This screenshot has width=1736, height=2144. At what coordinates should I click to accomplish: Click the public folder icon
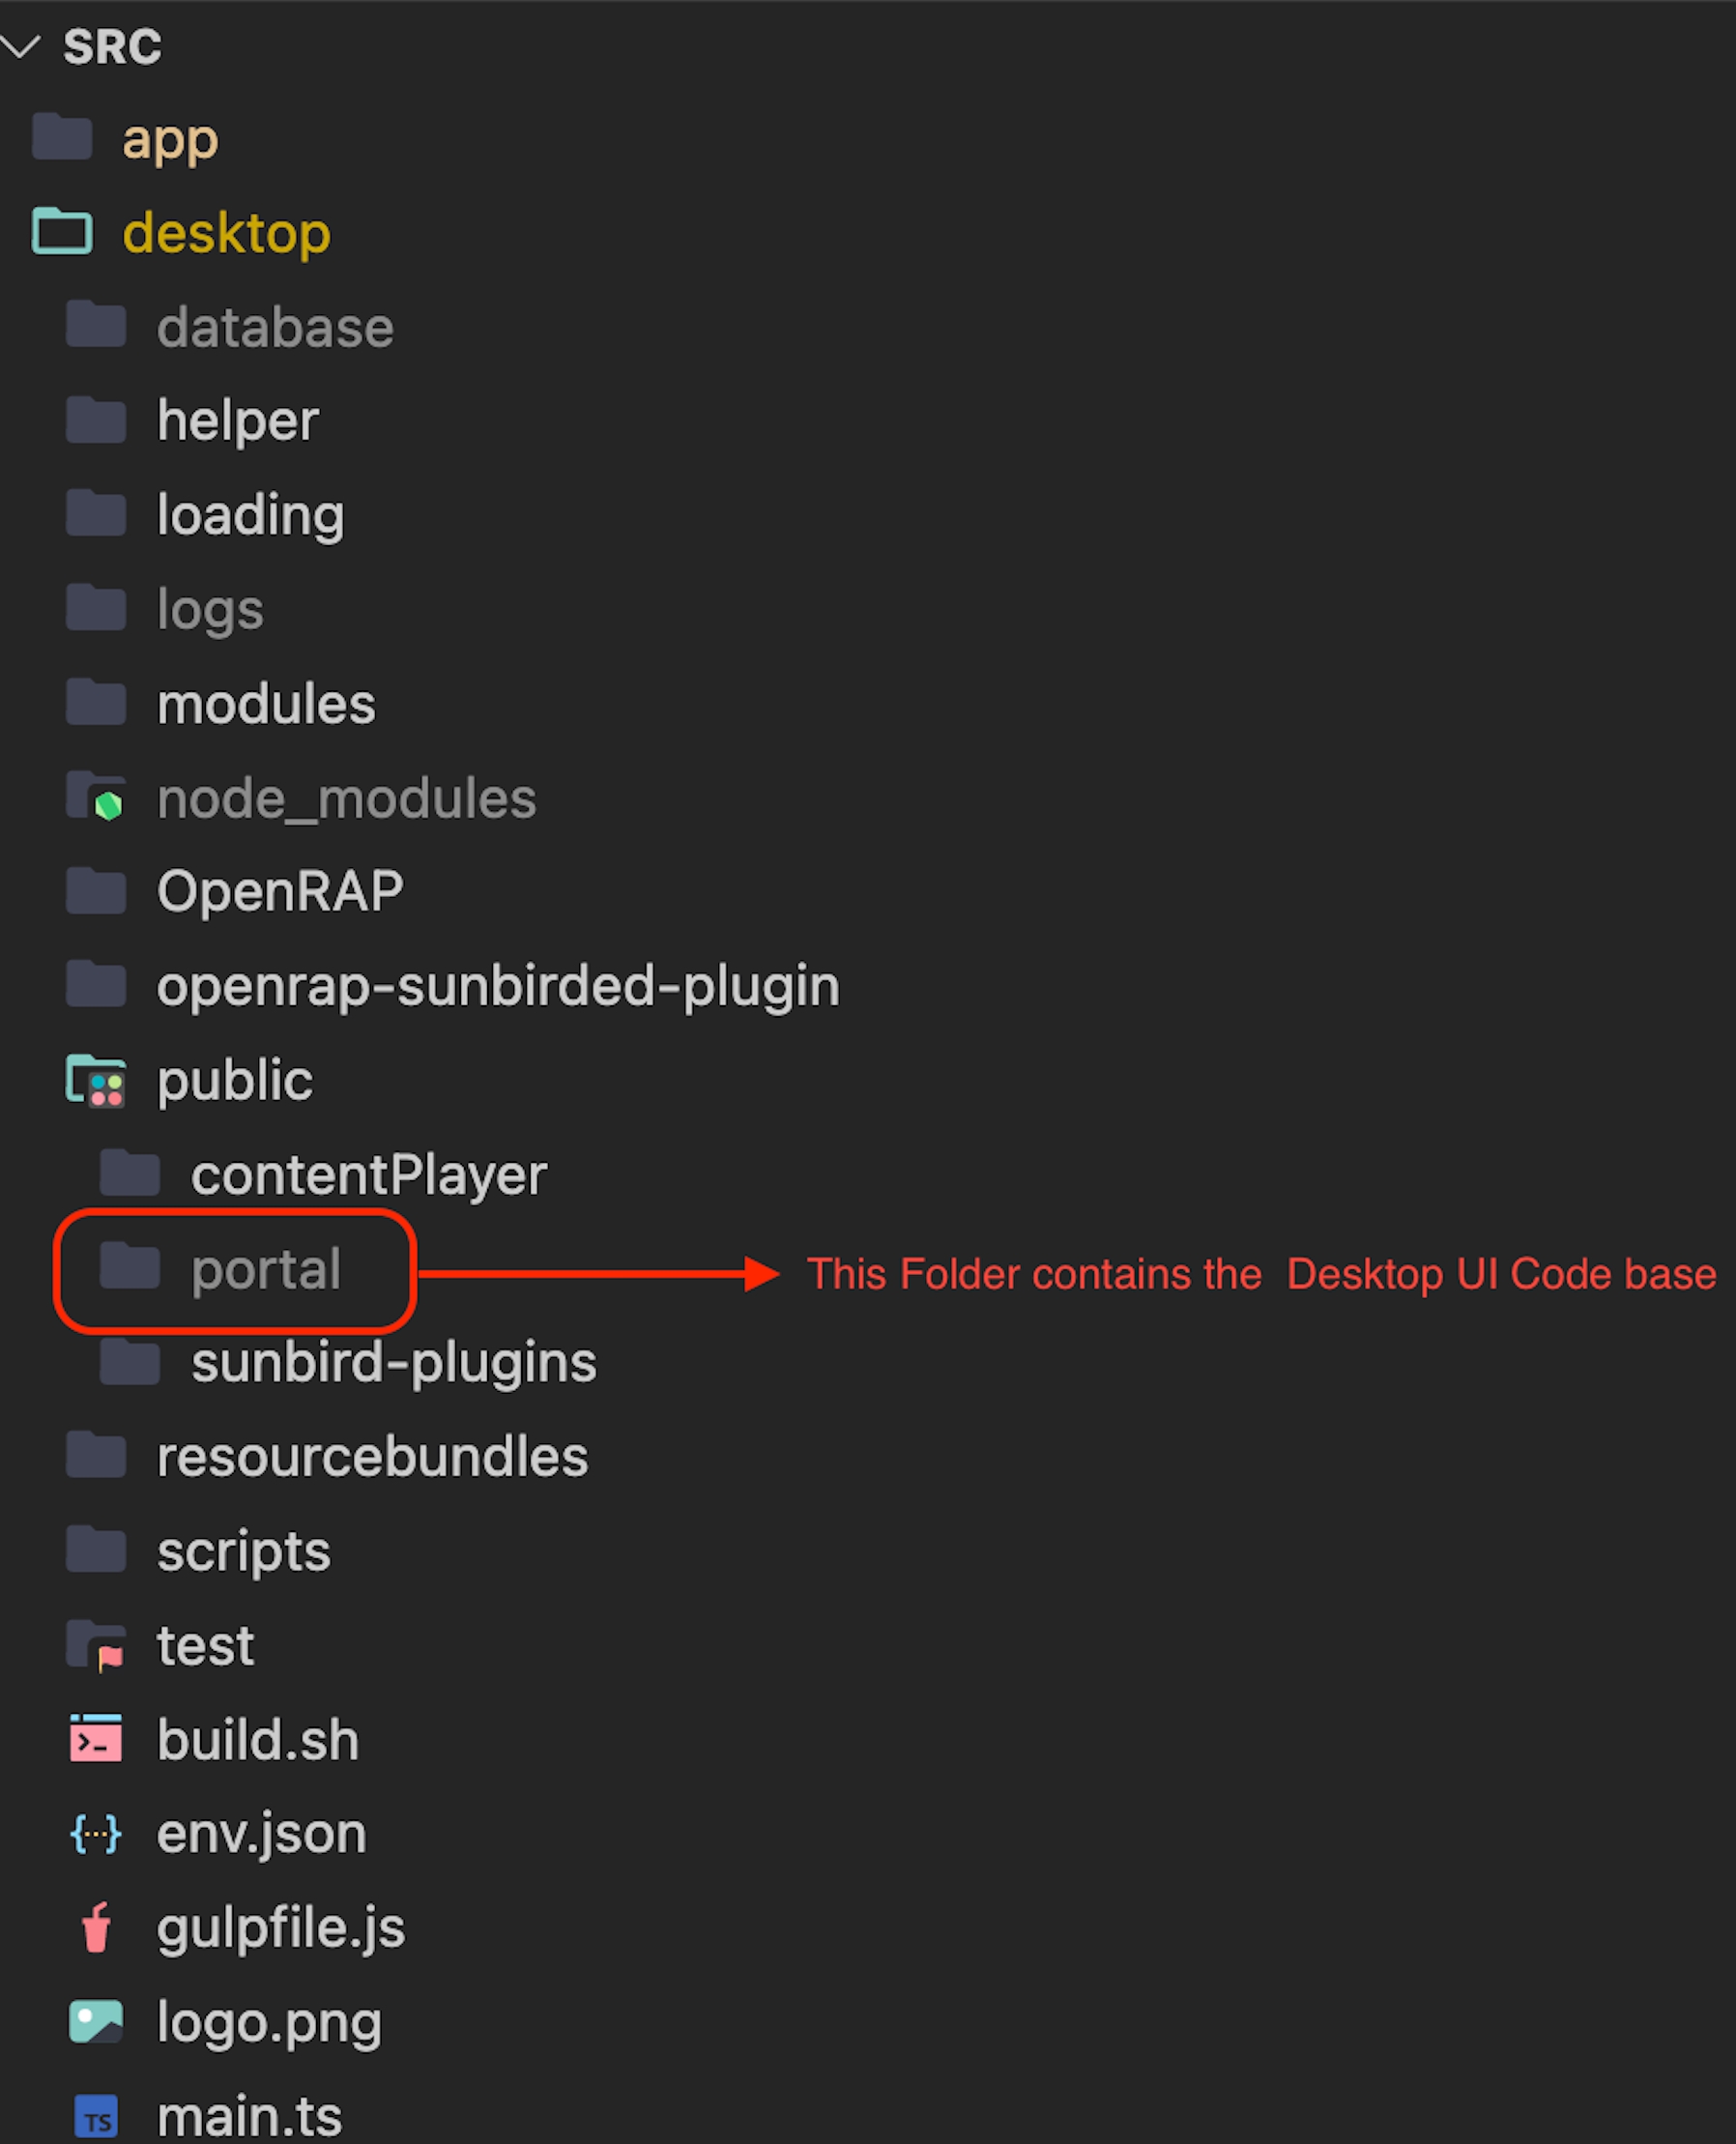coord(96,1080)
